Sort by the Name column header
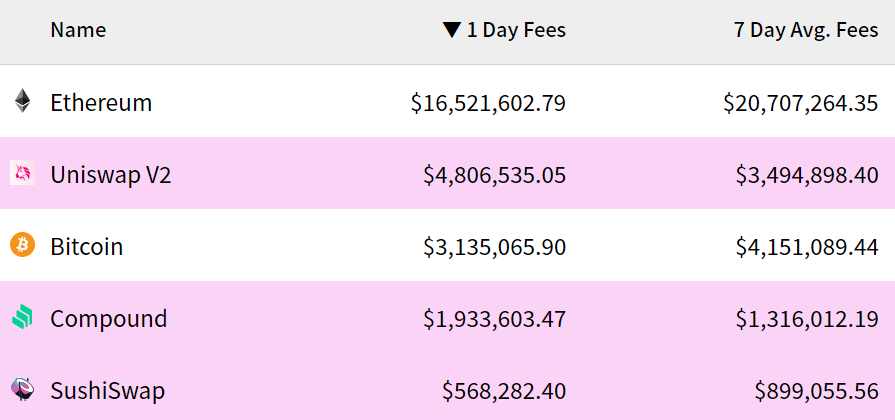Image resolution: width=895 pixels, height=420 pixels. pos(78,30)
